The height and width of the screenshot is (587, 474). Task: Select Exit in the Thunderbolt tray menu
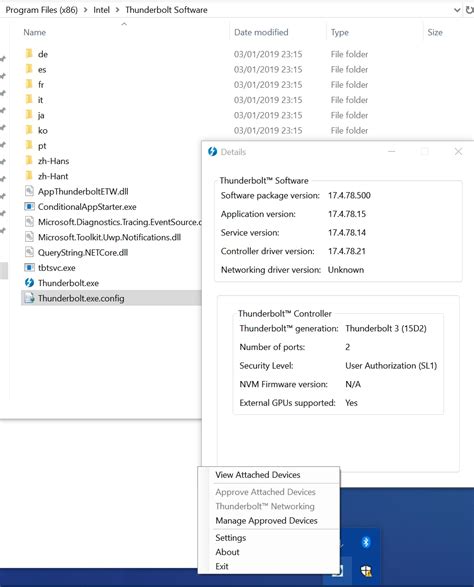click(x=222, y=566)
